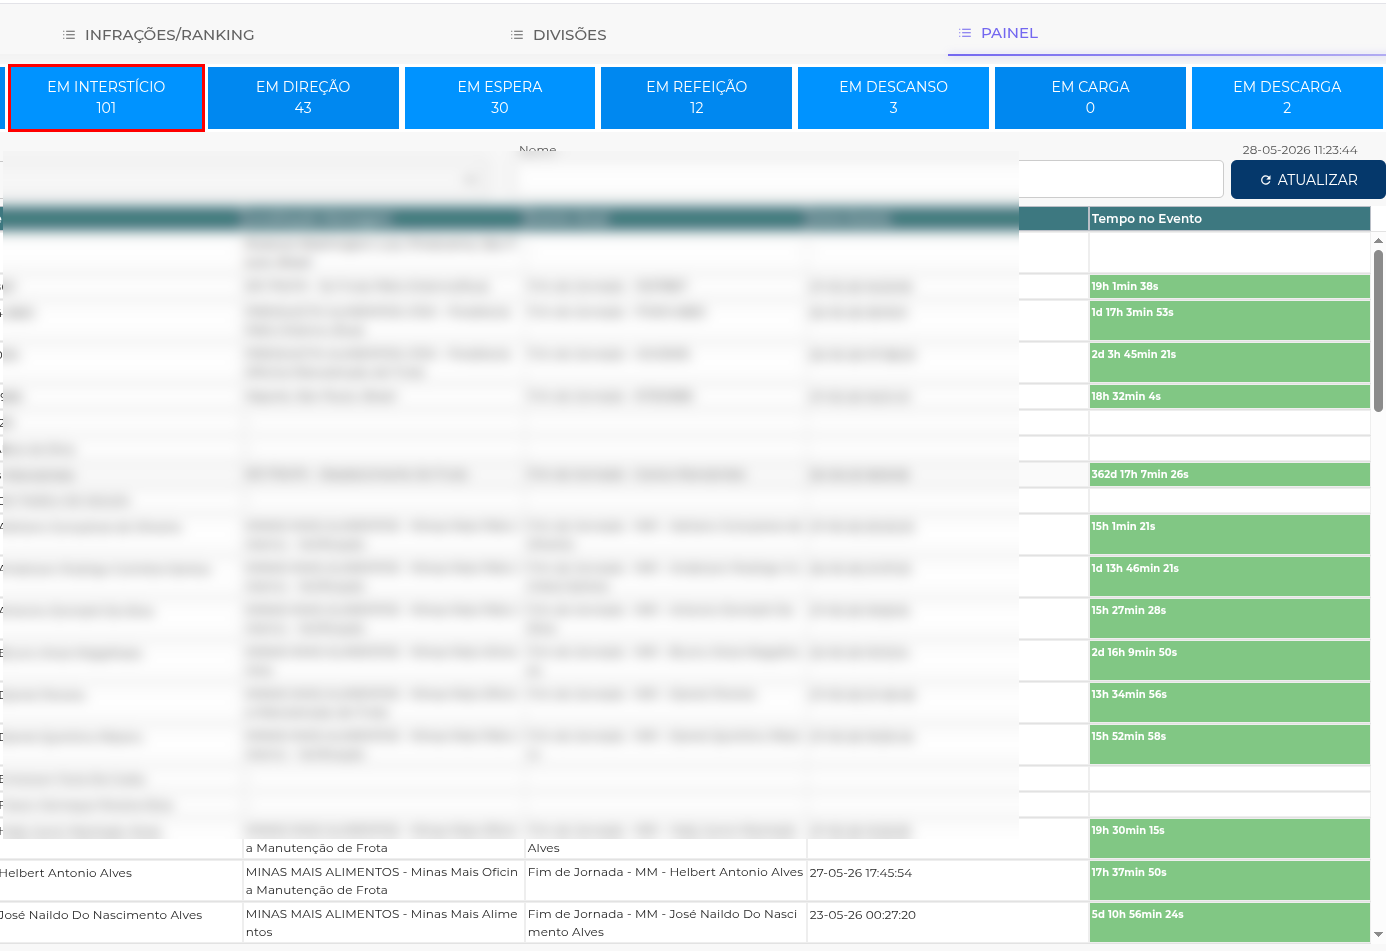This screenshot has width=1386, height=951.
Task: Filter by EM DIREÇÃO 43 card
Action: 303,98
